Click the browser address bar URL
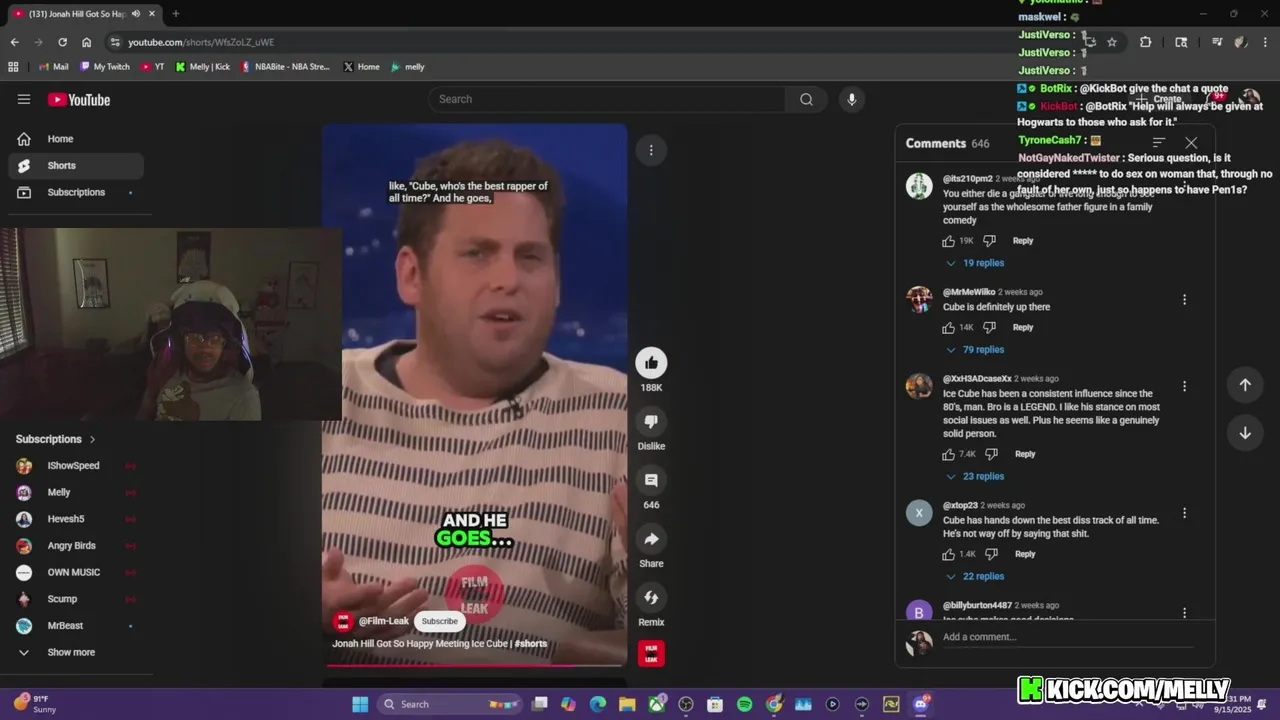This screenshot has width=1280, height=720. (x=201, y=42)
